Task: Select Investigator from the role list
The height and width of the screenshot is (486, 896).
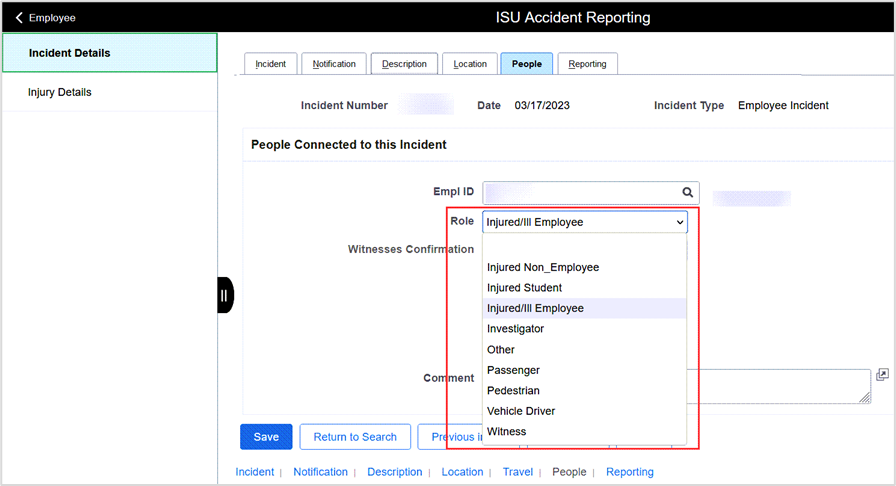Action: click(584, 329)
